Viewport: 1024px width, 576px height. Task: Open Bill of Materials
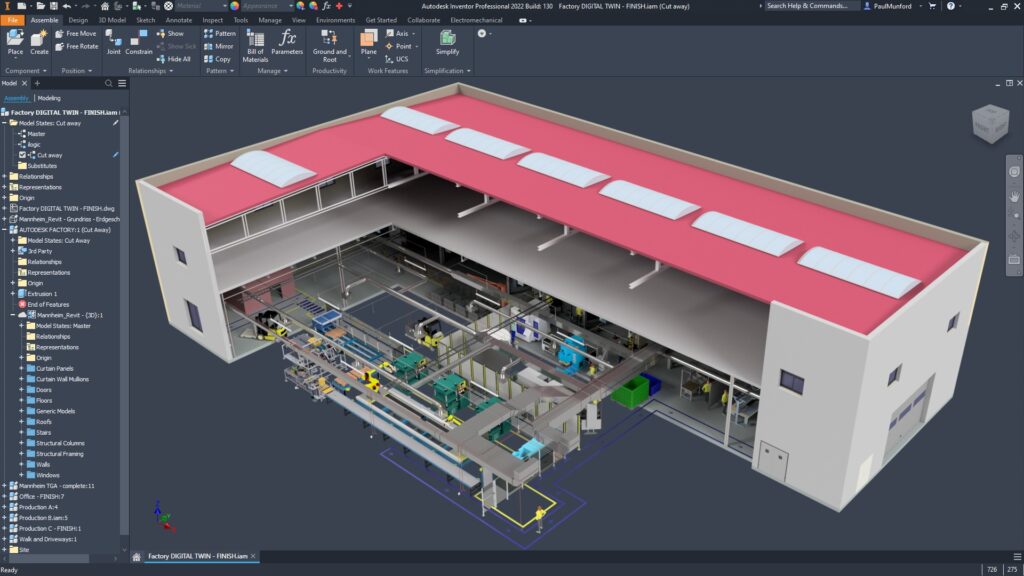(x=255, y=45)
